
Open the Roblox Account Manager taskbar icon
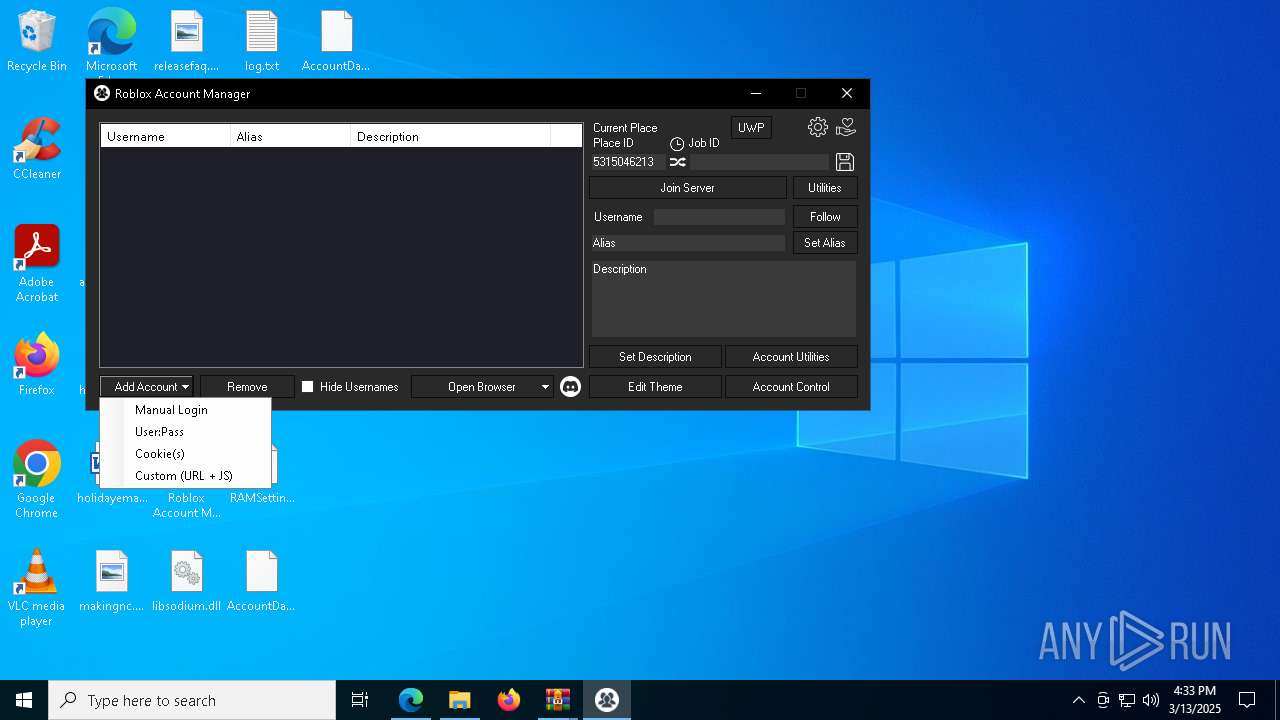point(606,700)
